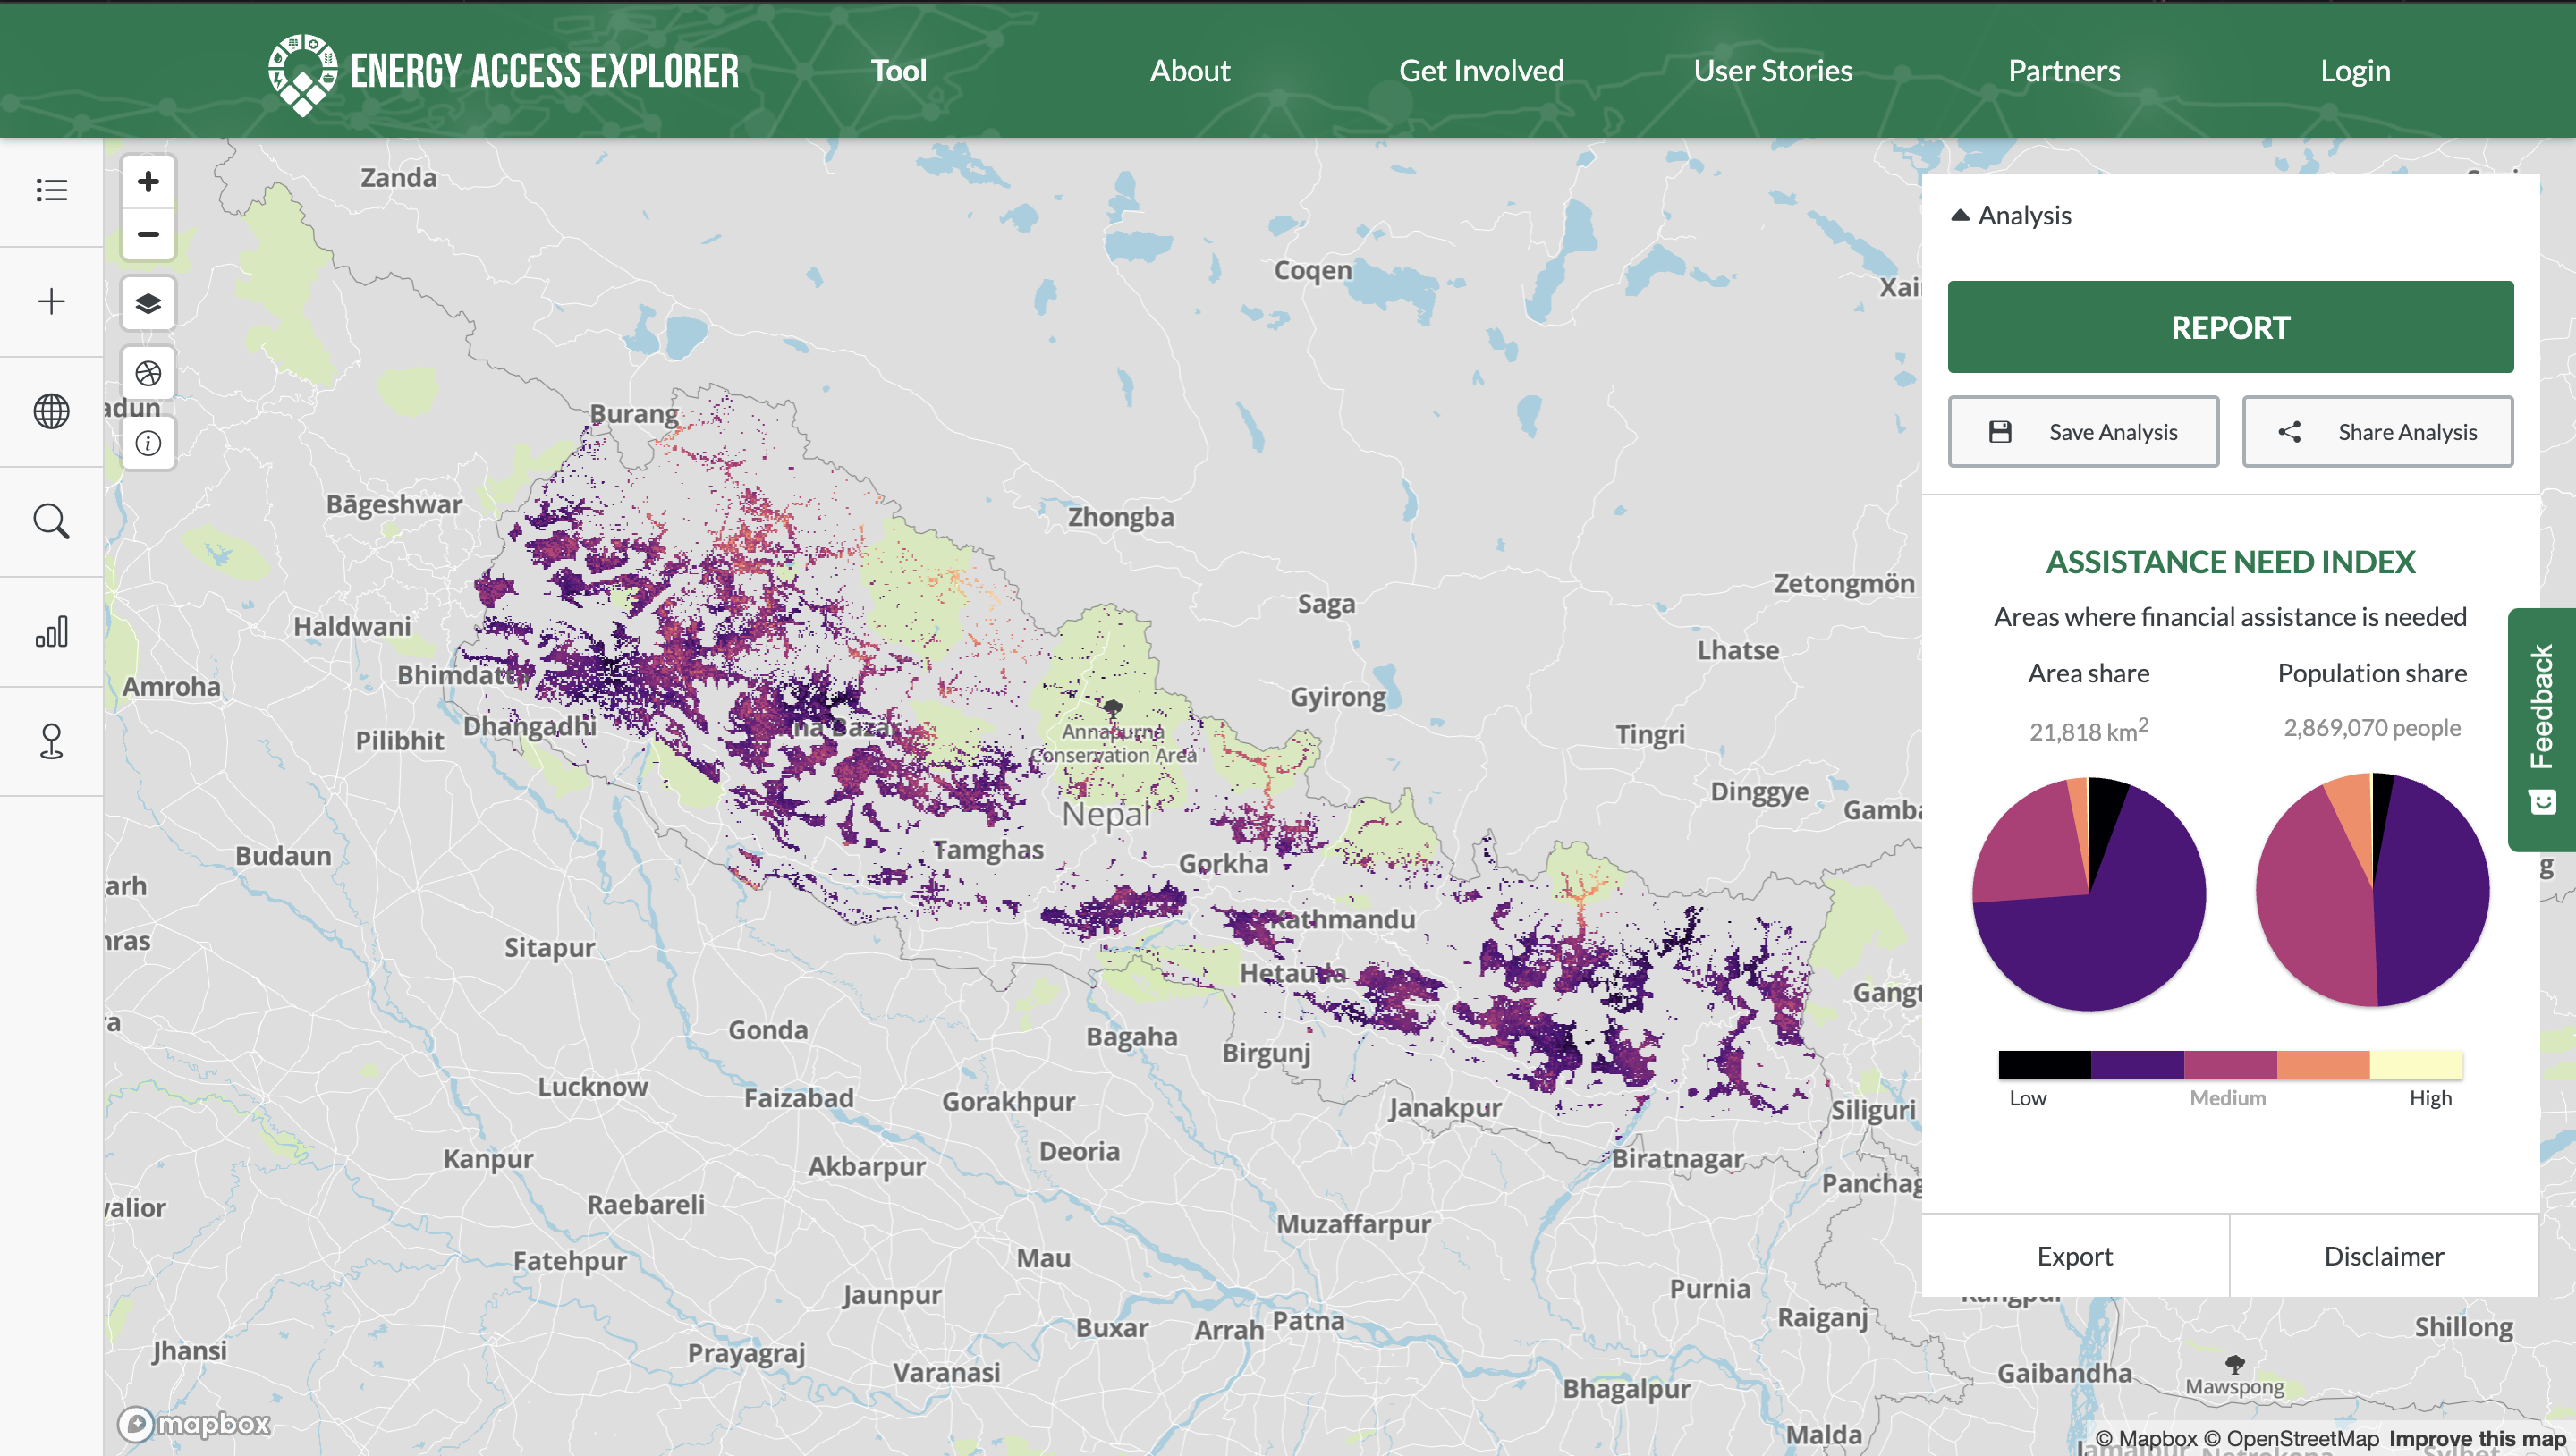2576x1456 pixels.
Task: Click the globe projection map control
Action: [x=148, y=373]
